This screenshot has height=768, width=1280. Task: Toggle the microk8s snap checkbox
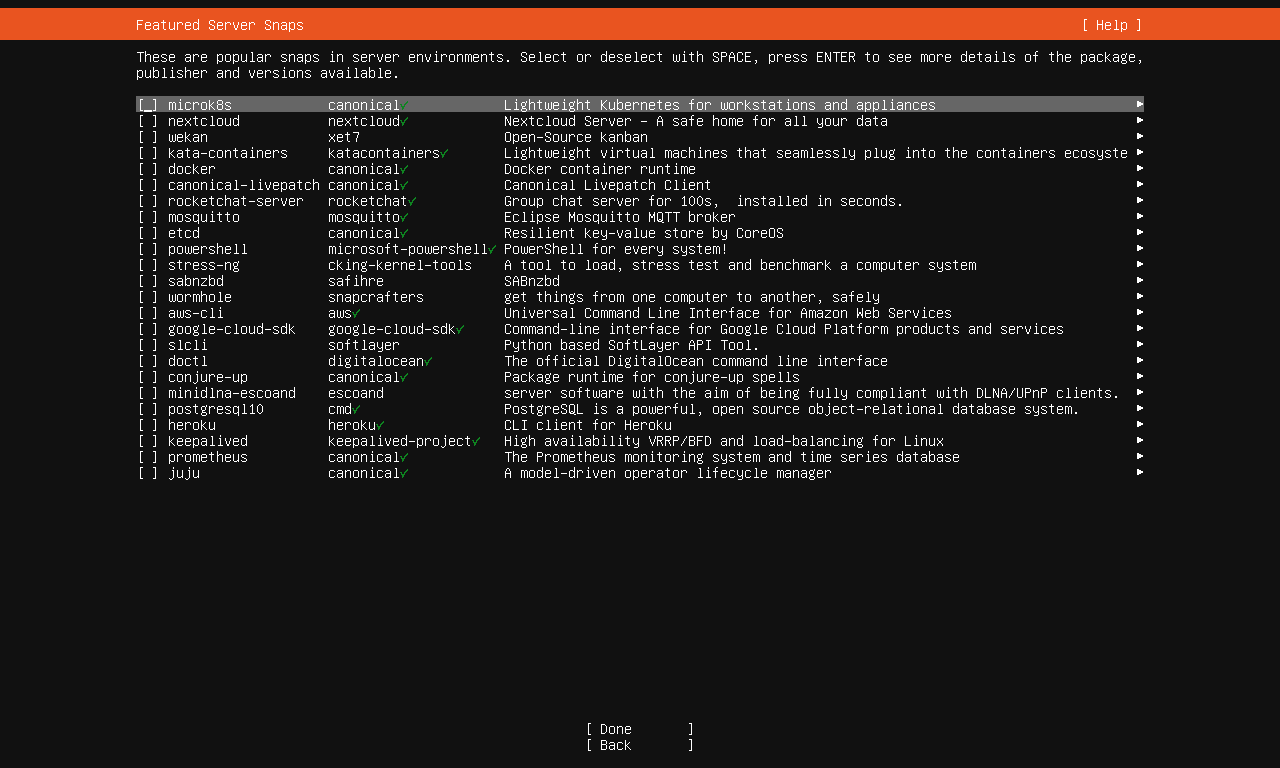click(x=148, y=105)
